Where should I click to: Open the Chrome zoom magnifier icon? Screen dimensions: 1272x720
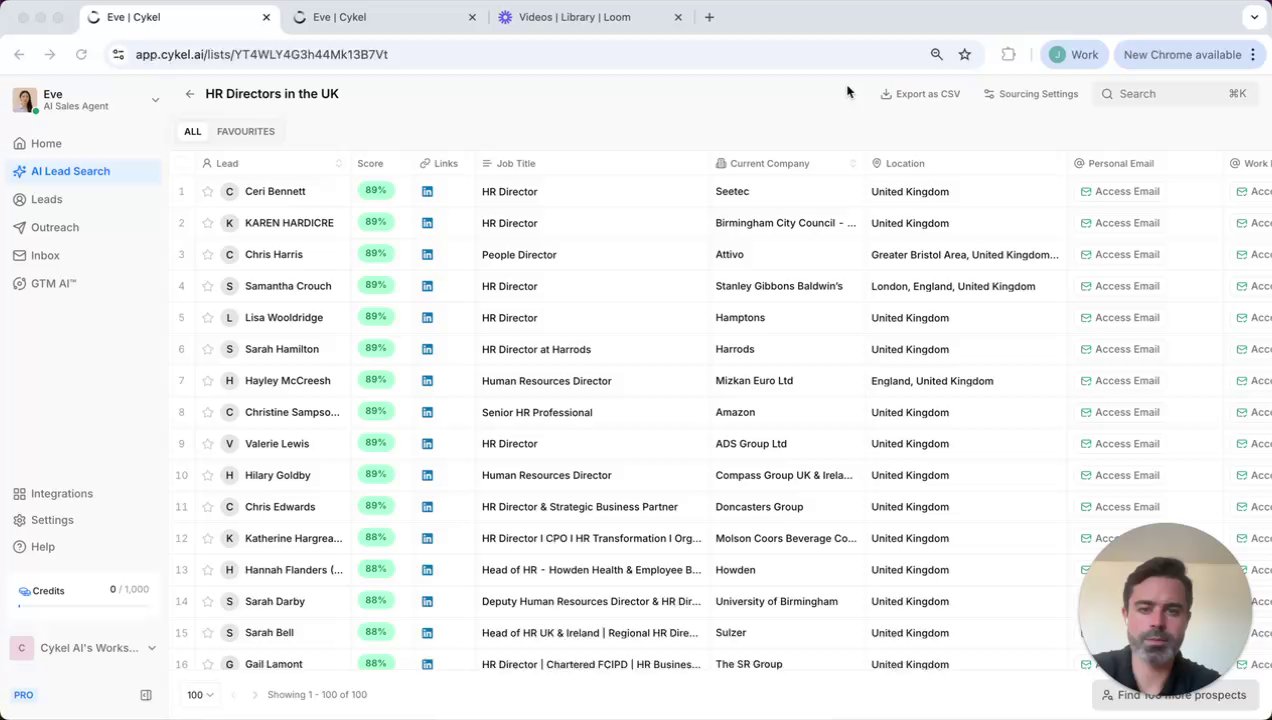coord(937,55)
